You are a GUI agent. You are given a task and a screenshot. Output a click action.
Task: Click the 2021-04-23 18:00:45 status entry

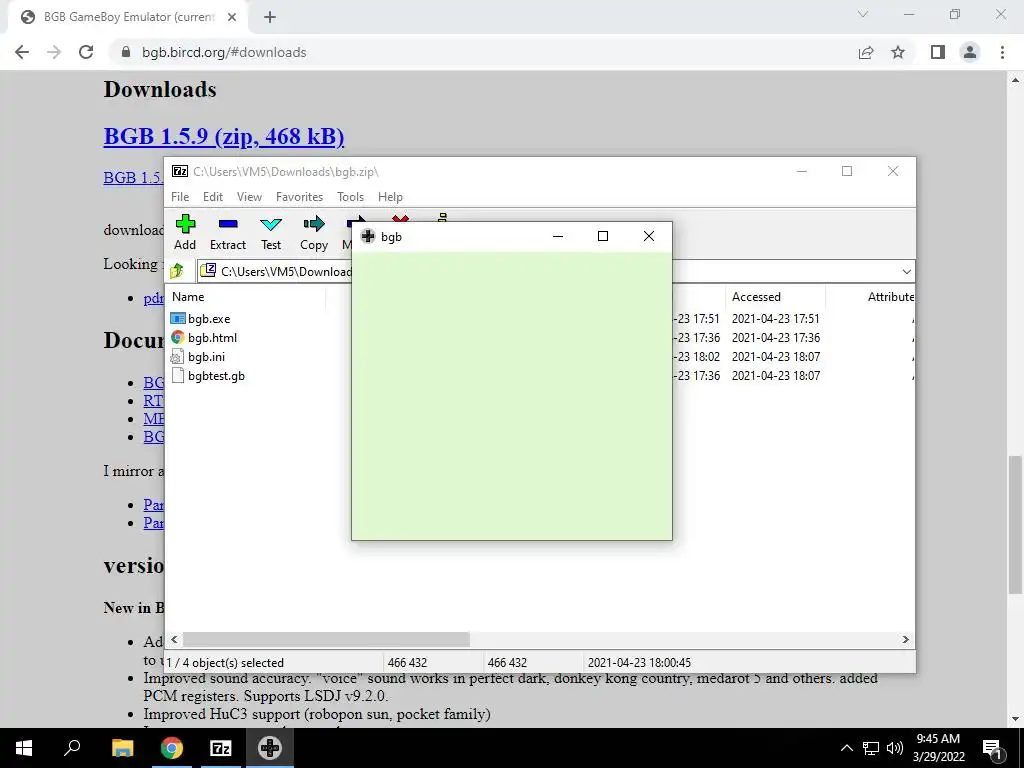(639, 662)
